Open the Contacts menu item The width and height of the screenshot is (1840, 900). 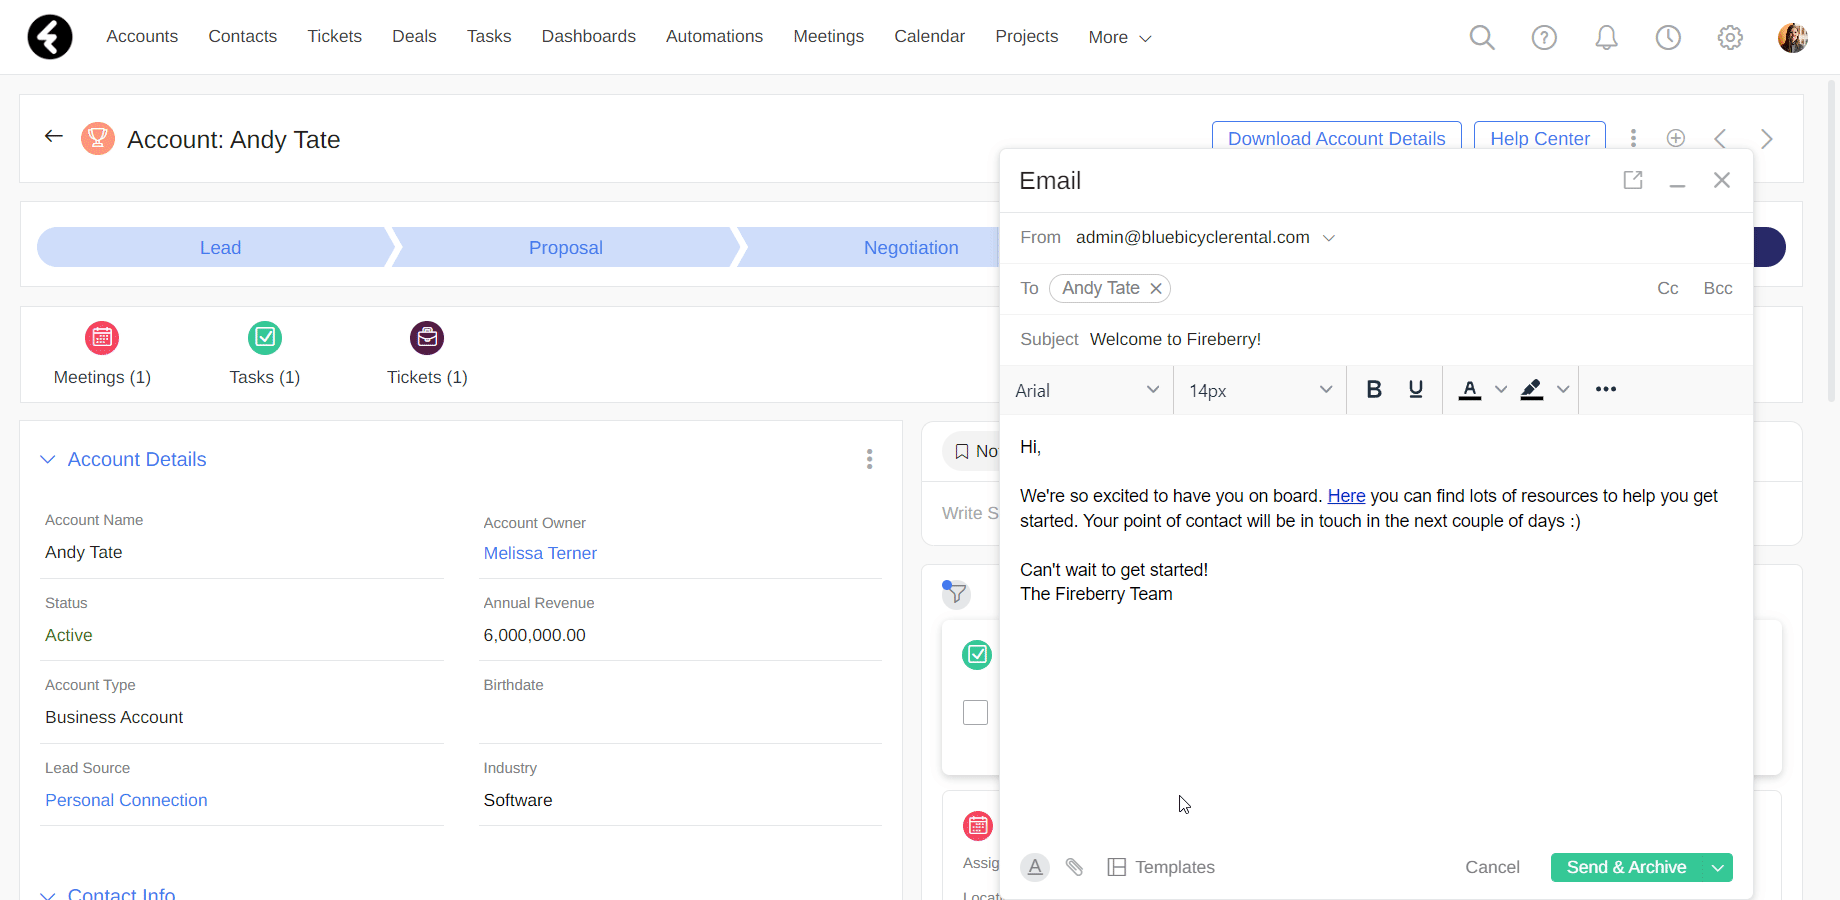(x=243, y=36)
